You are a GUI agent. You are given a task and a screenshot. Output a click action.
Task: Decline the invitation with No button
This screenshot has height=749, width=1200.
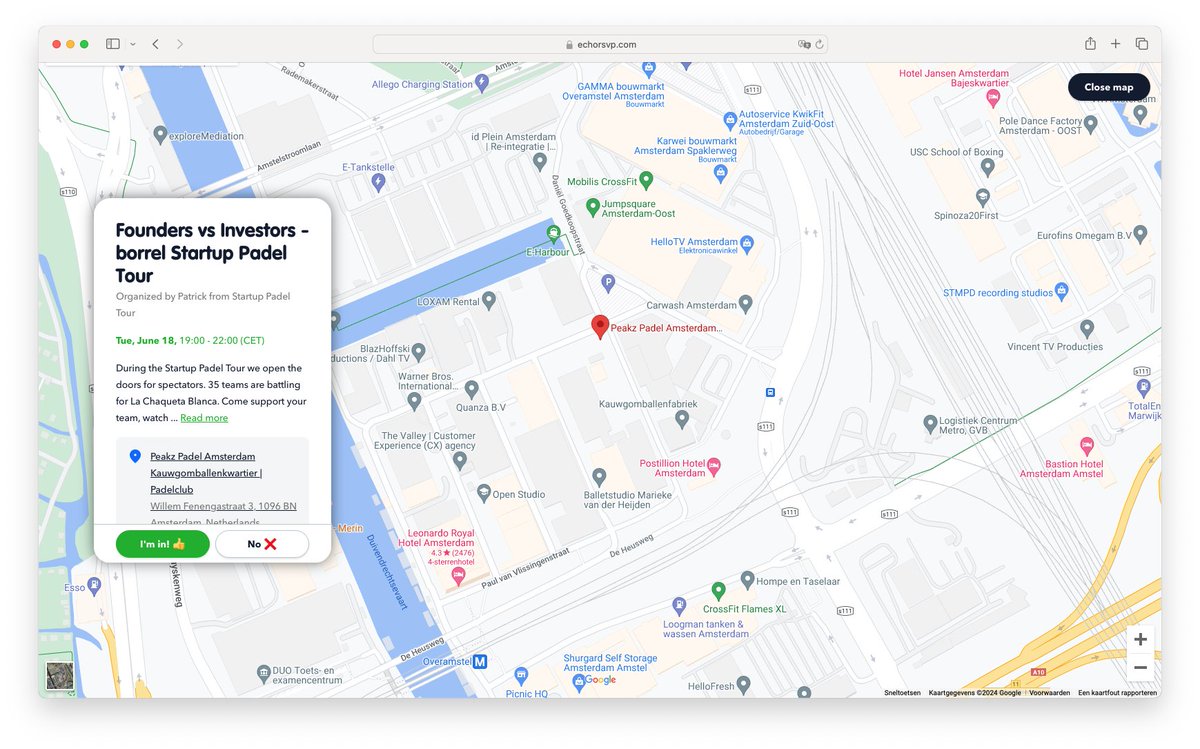(262, 544)
